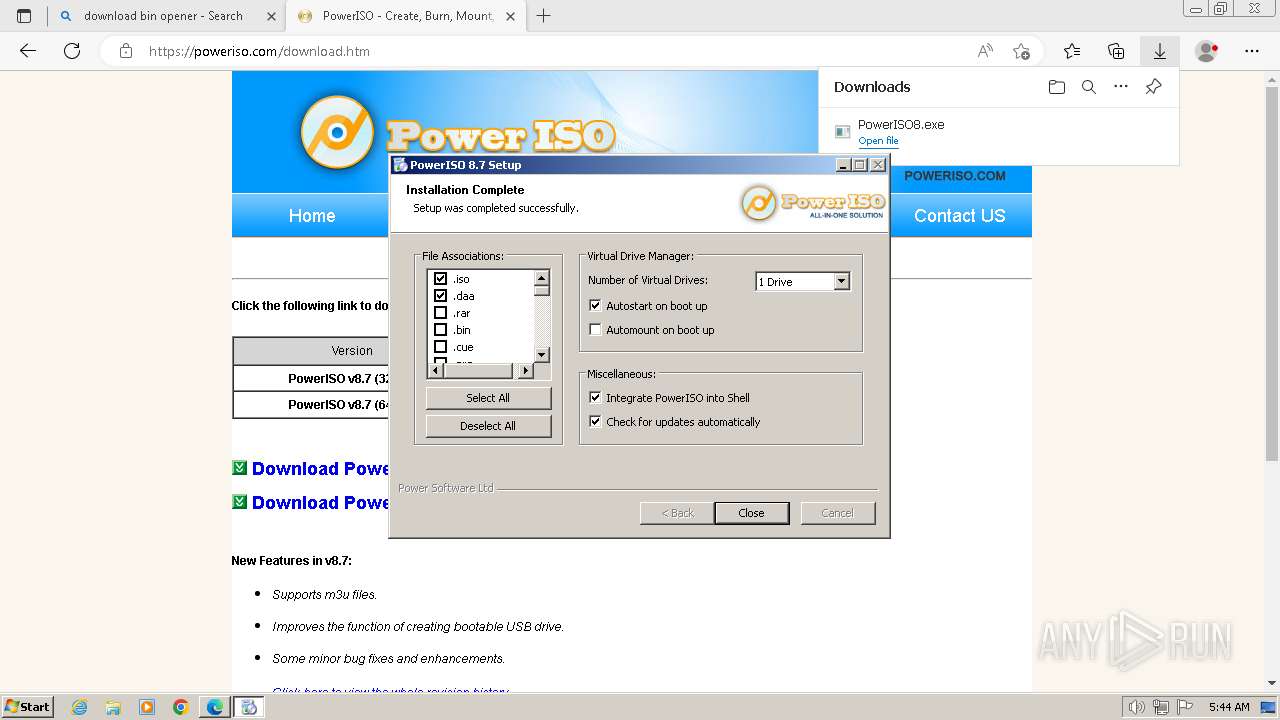This screenshot has width=1280, height=720.
Task: Open the Edge tab actions menu icon
Action: 24,16
